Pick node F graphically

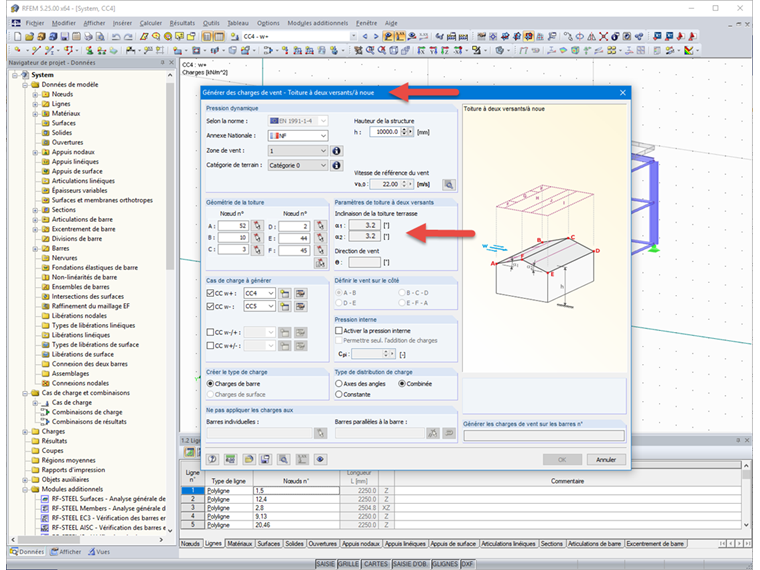click(x=320, y=250)
